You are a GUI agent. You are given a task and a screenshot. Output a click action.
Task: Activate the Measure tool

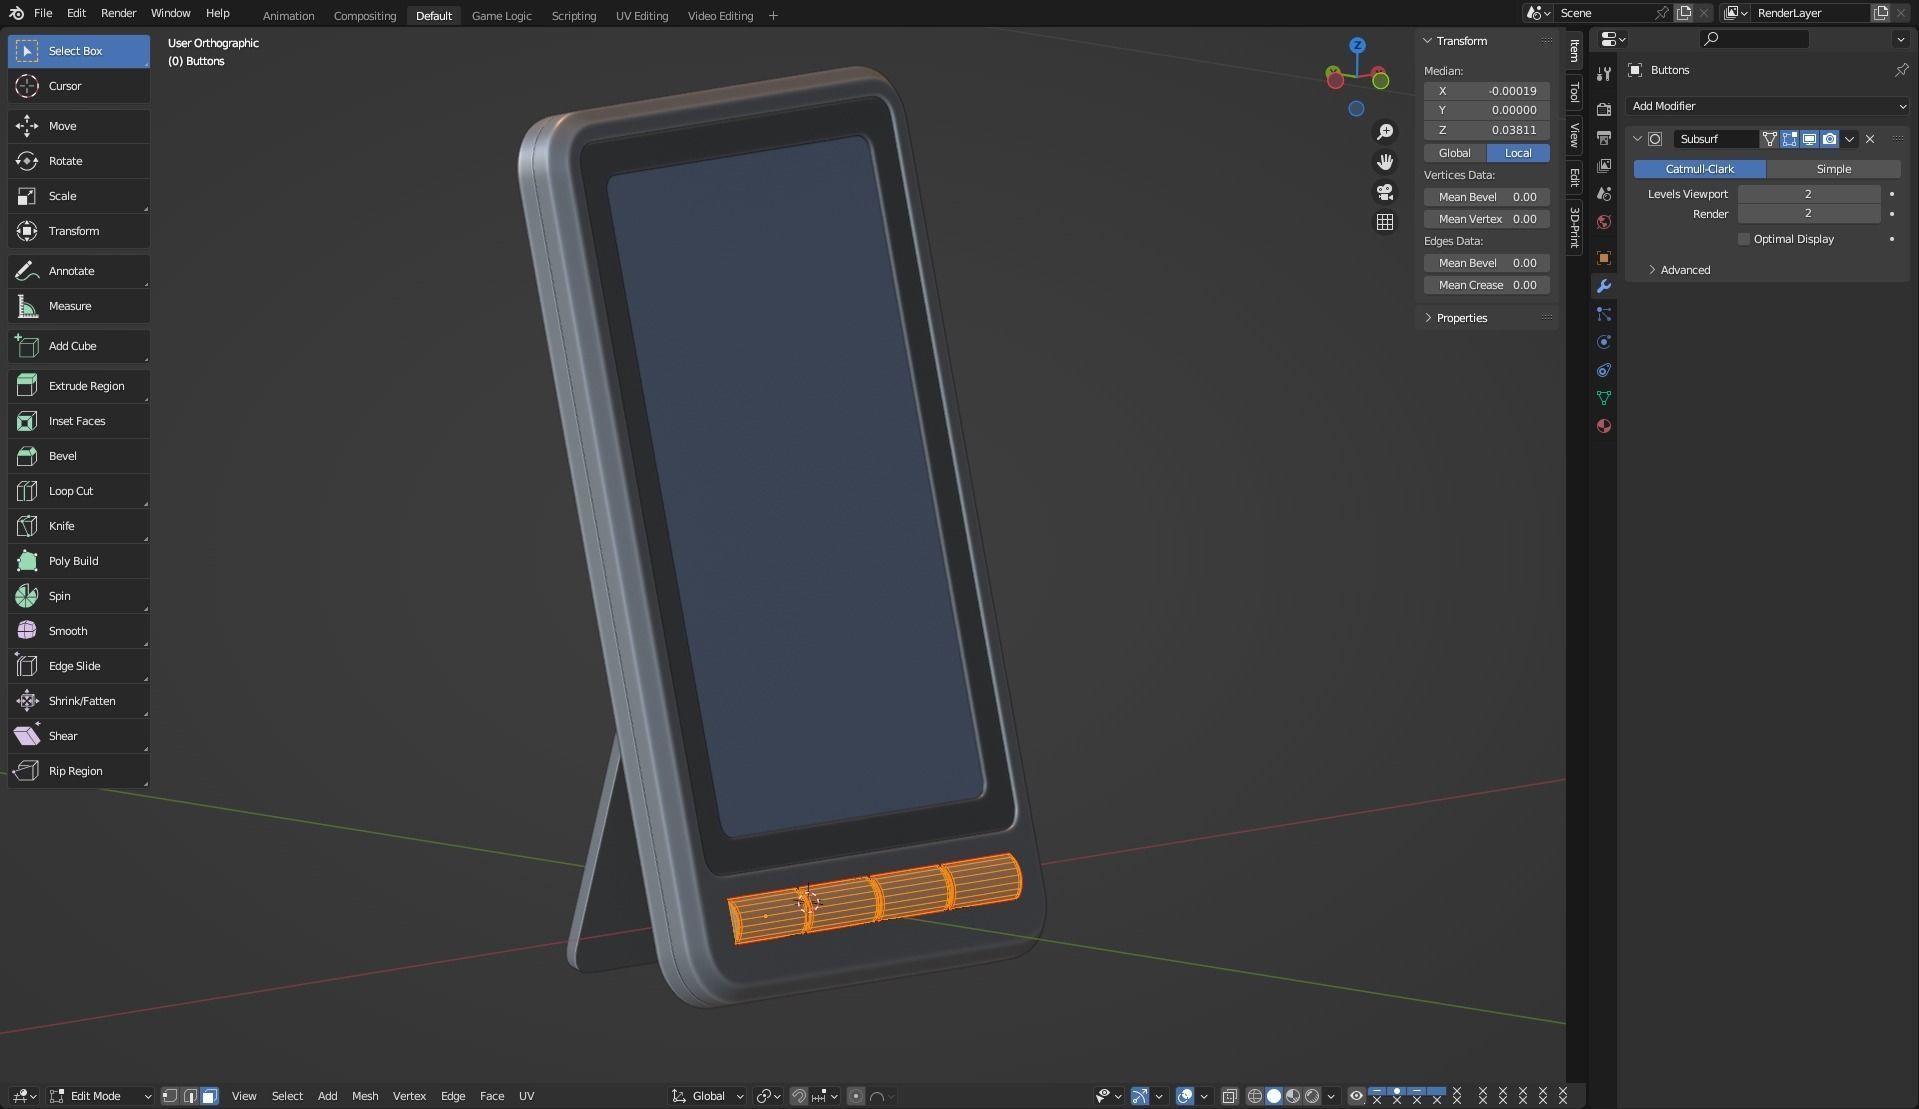pos(79,306)
